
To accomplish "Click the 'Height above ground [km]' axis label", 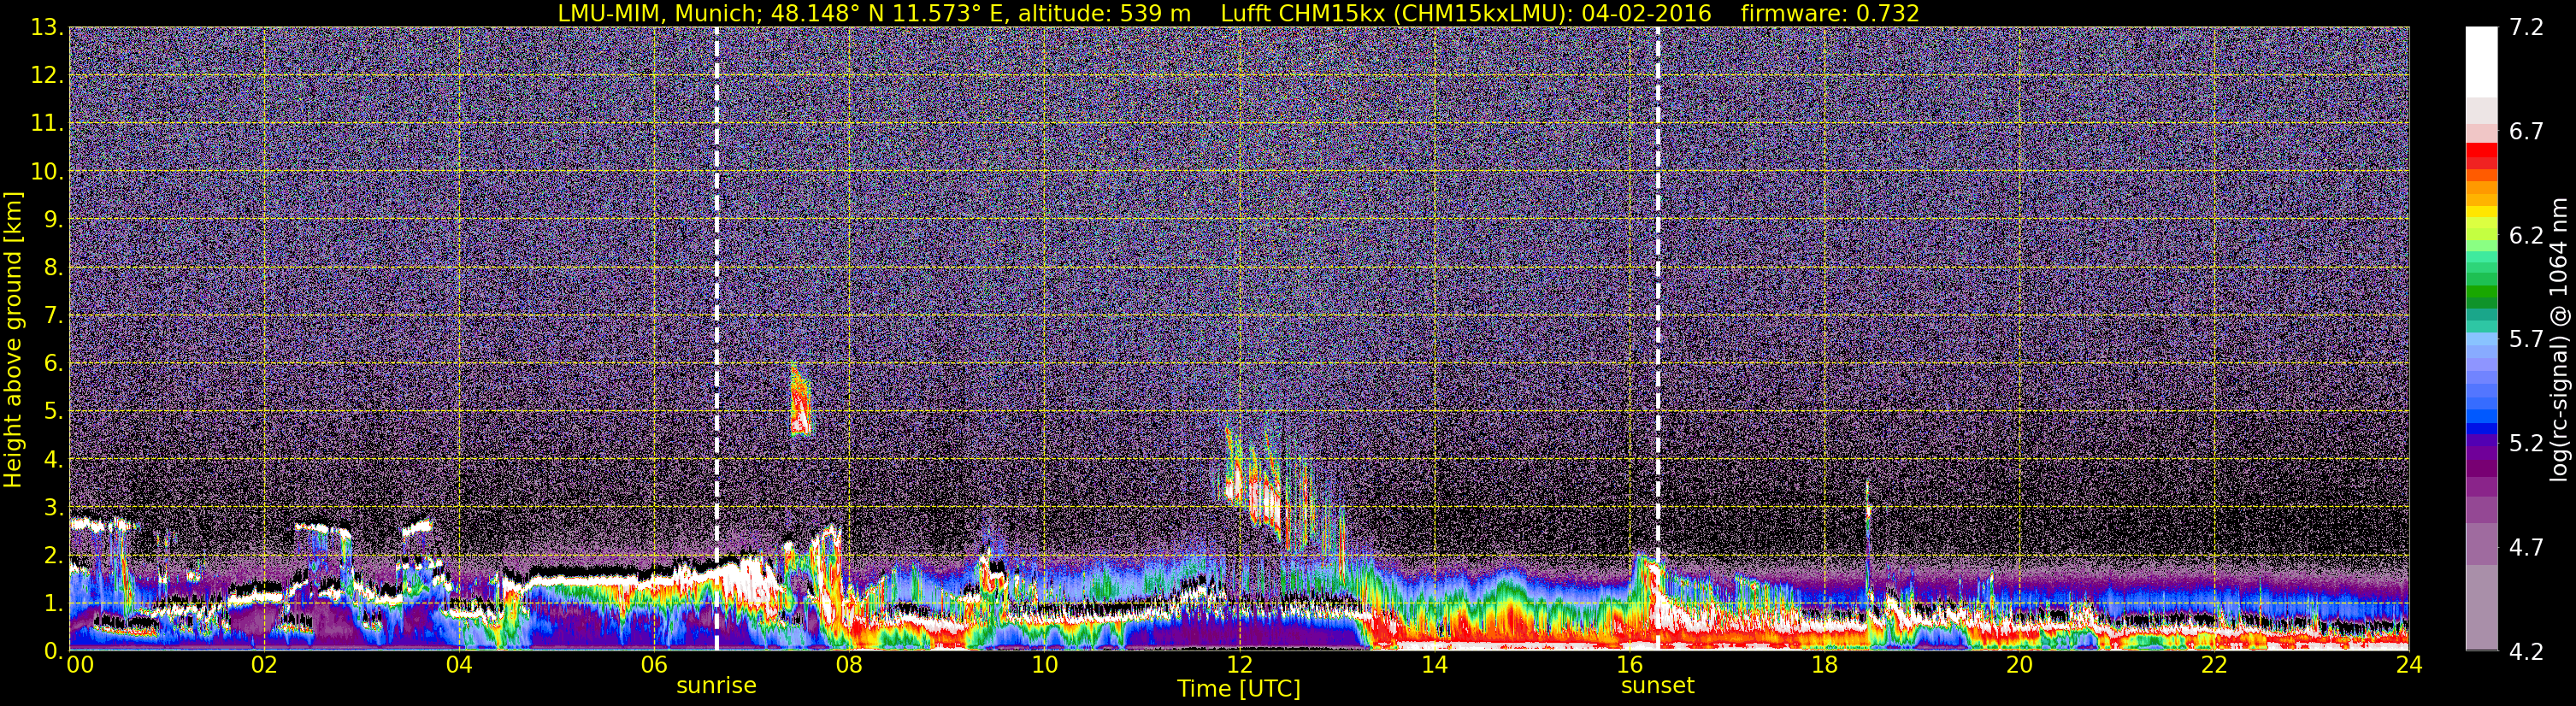I will tap(13, 339).
